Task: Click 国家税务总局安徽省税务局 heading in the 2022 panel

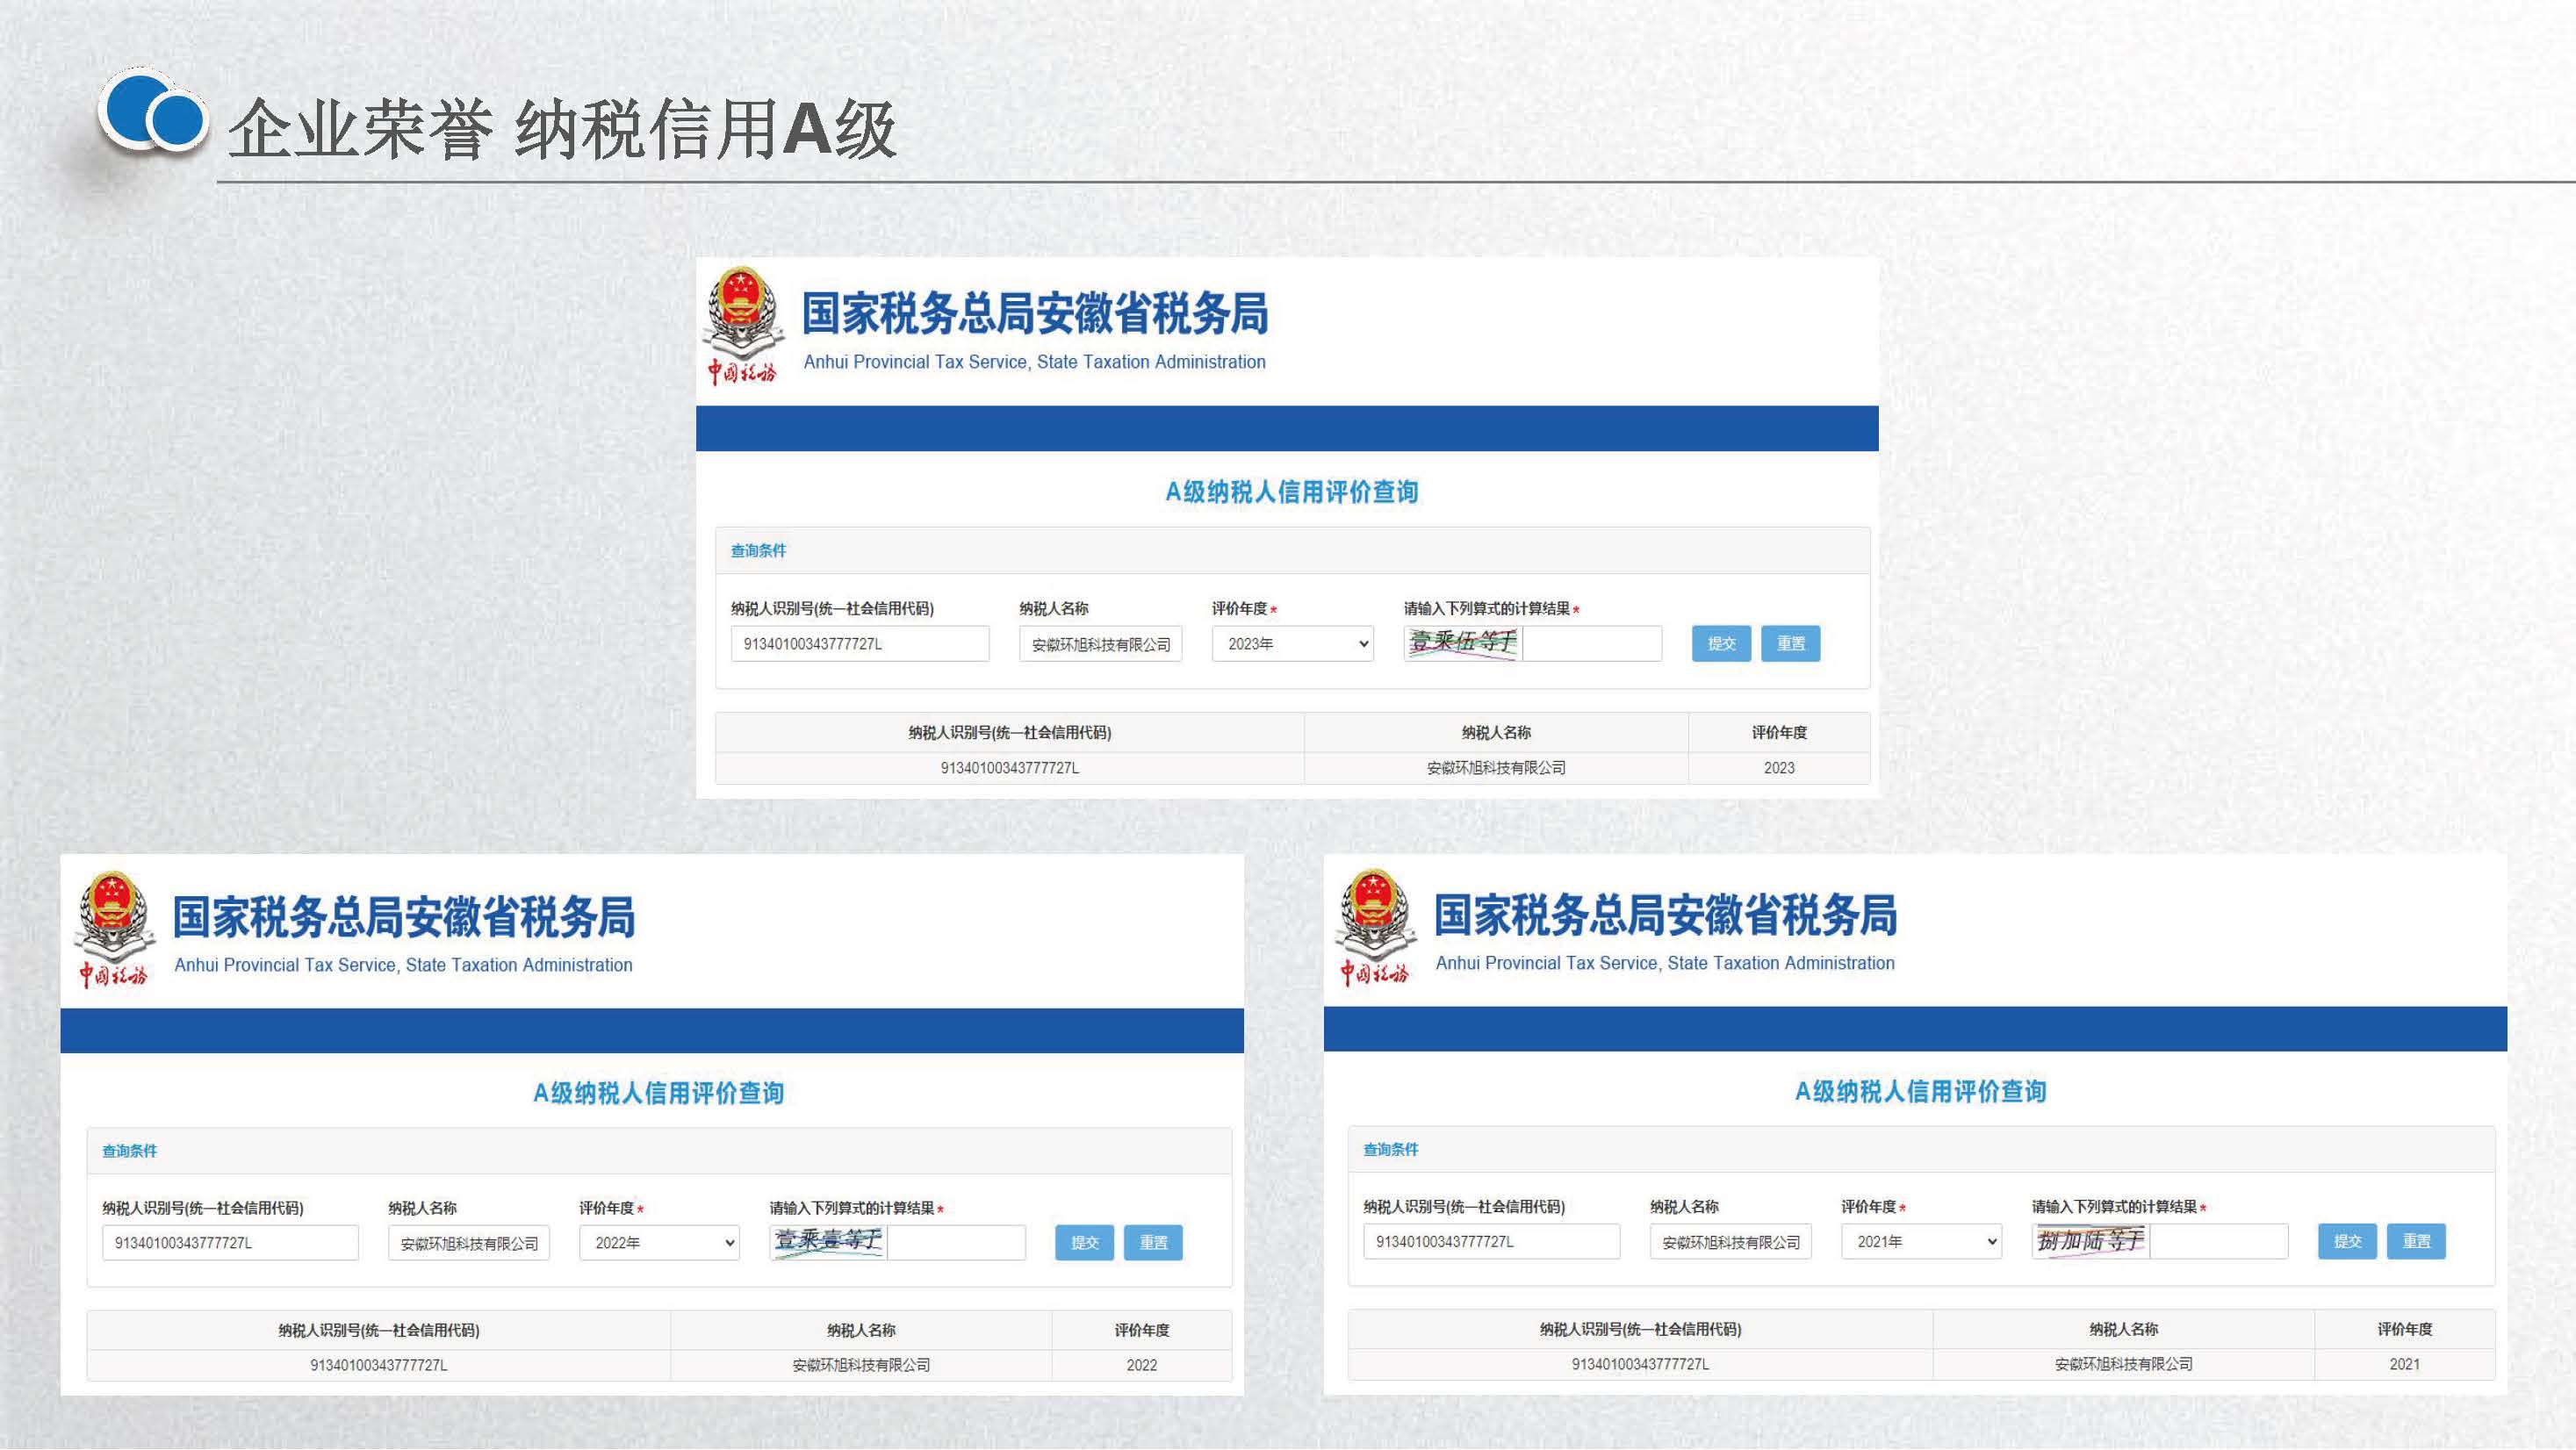Action: [x=404, y=917]
